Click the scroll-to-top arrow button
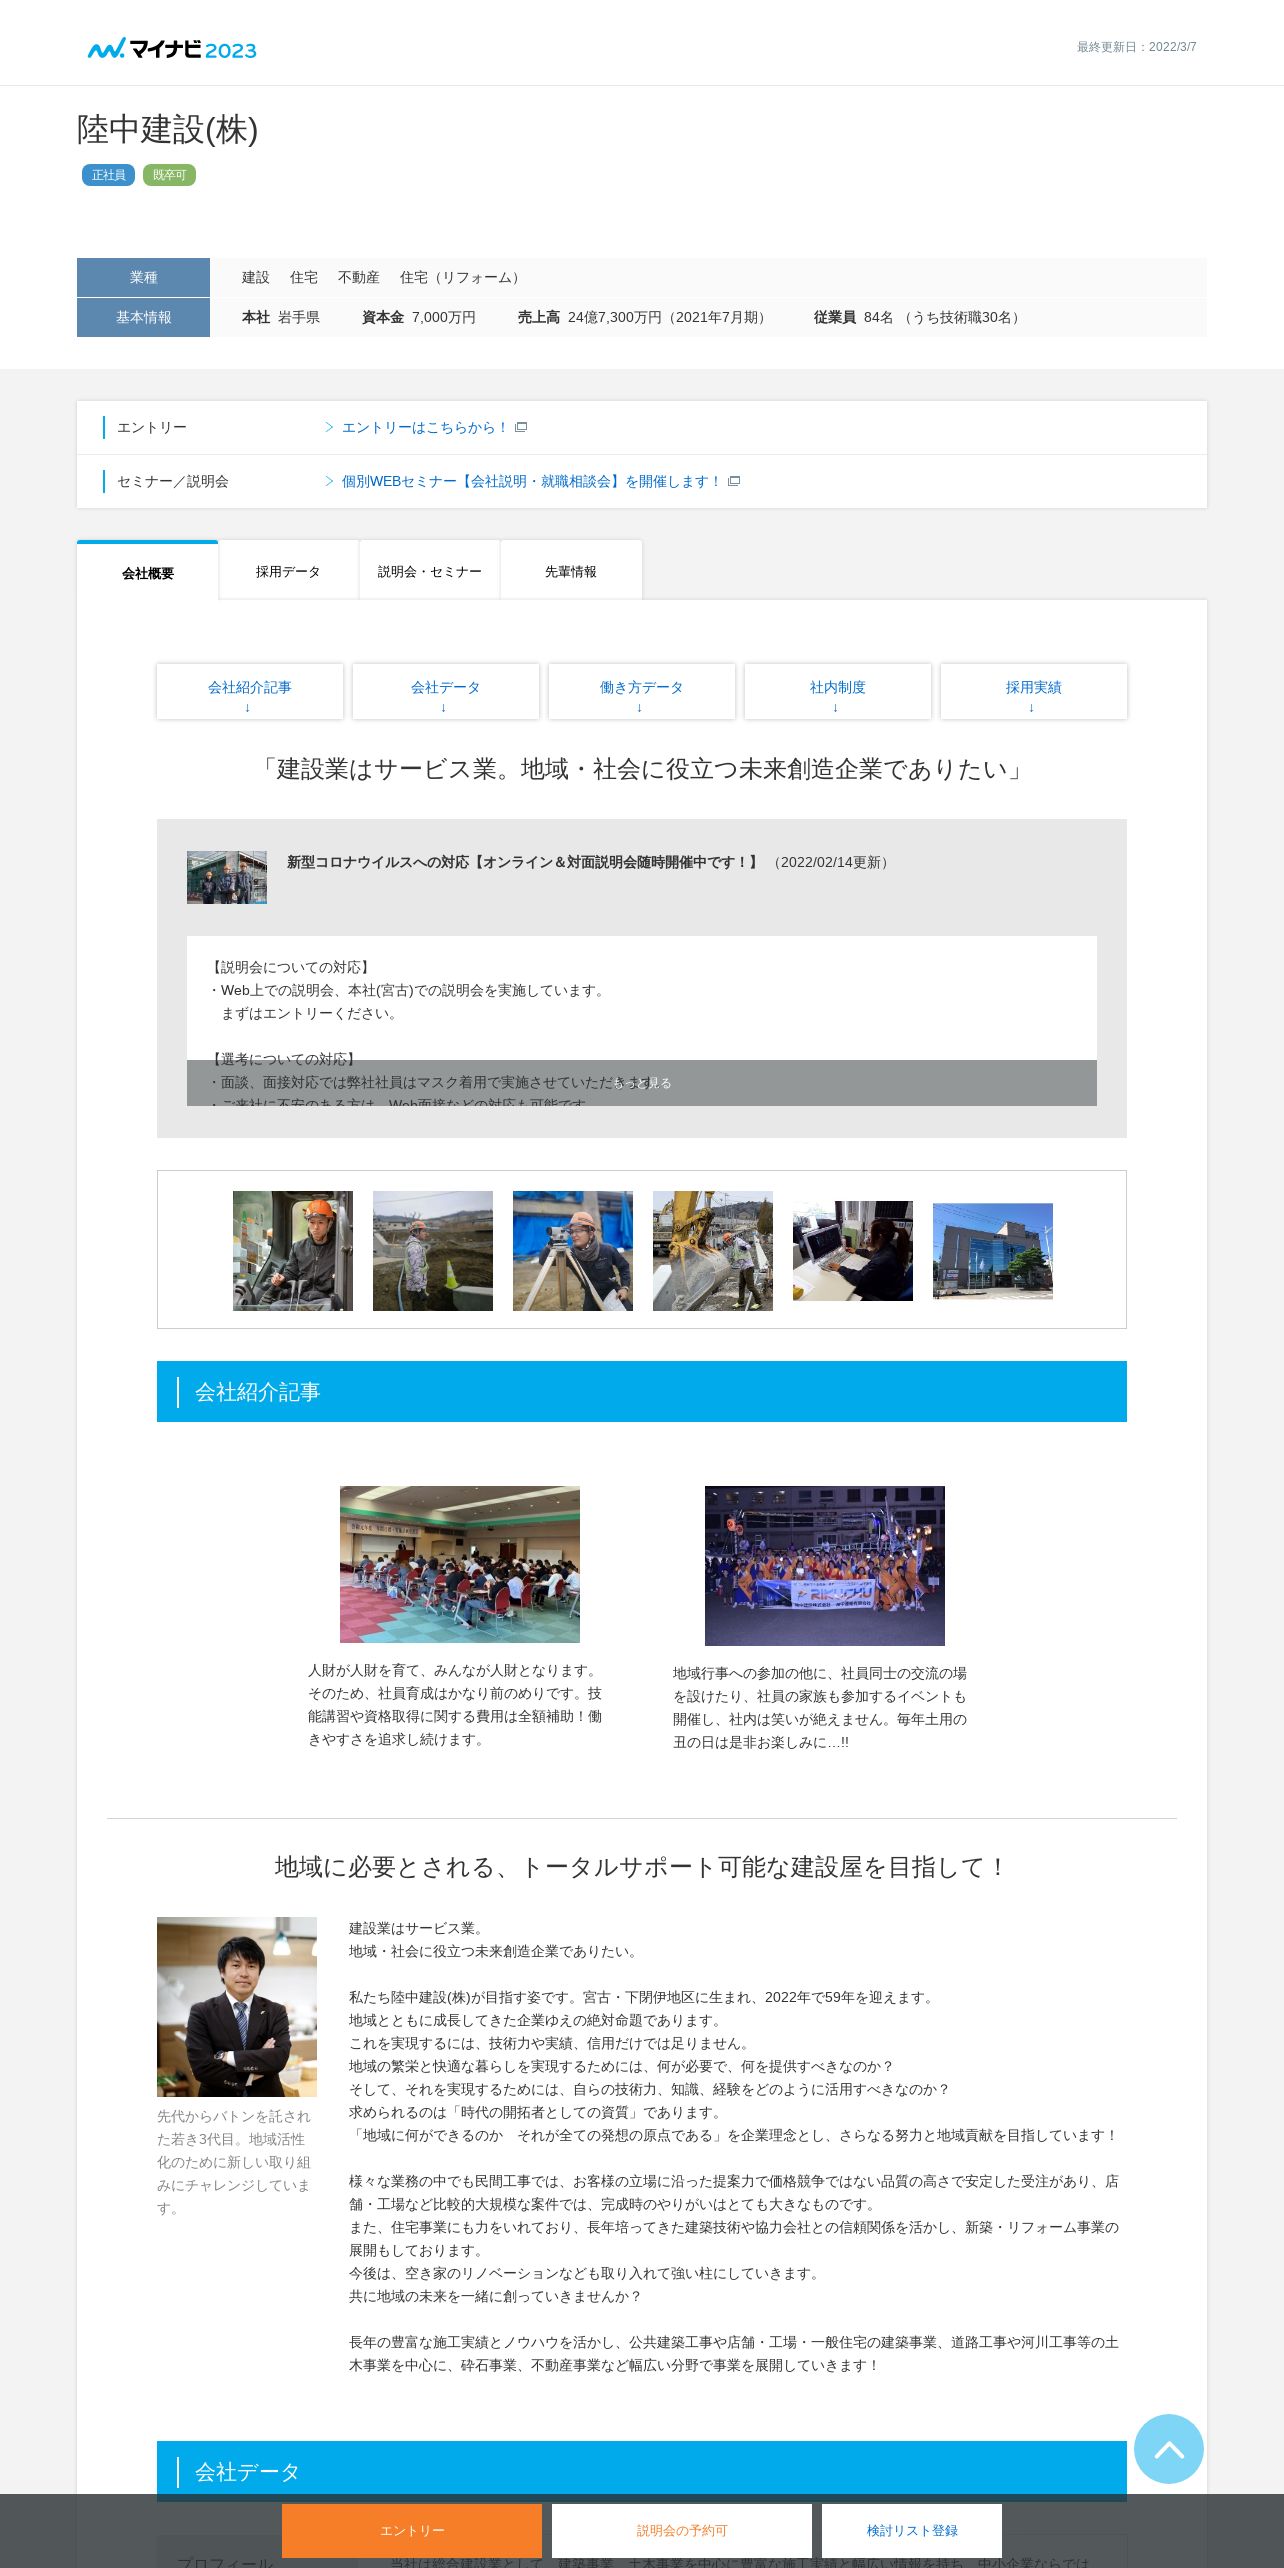This screenshot has height=2568, width=1284. pyautogui.click(x=1168, y=2448)
